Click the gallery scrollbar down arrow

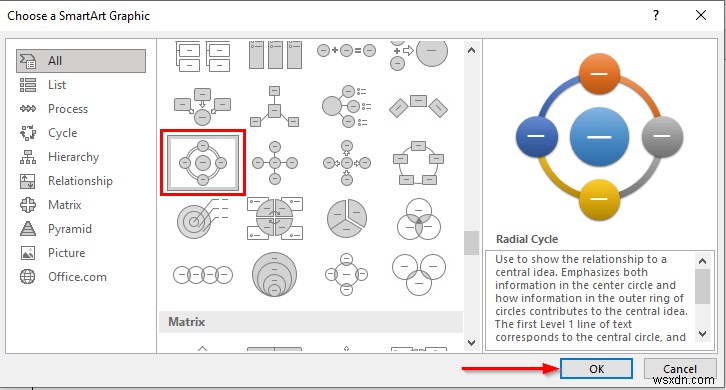click(x=471, y=343)
